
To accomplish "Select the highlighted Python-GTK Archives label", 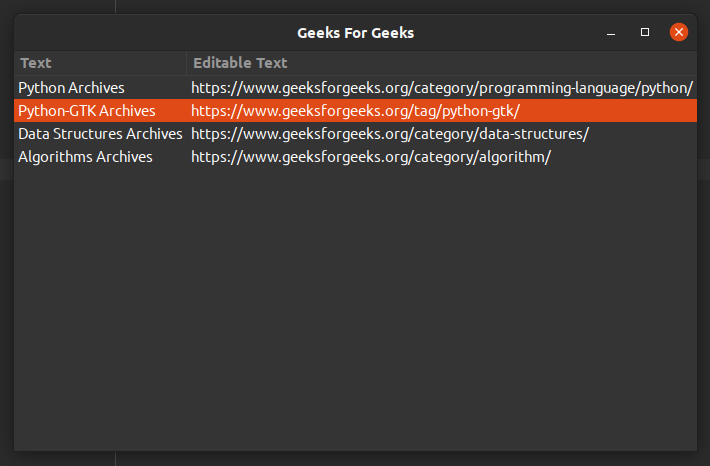I will tap(87, 111).
